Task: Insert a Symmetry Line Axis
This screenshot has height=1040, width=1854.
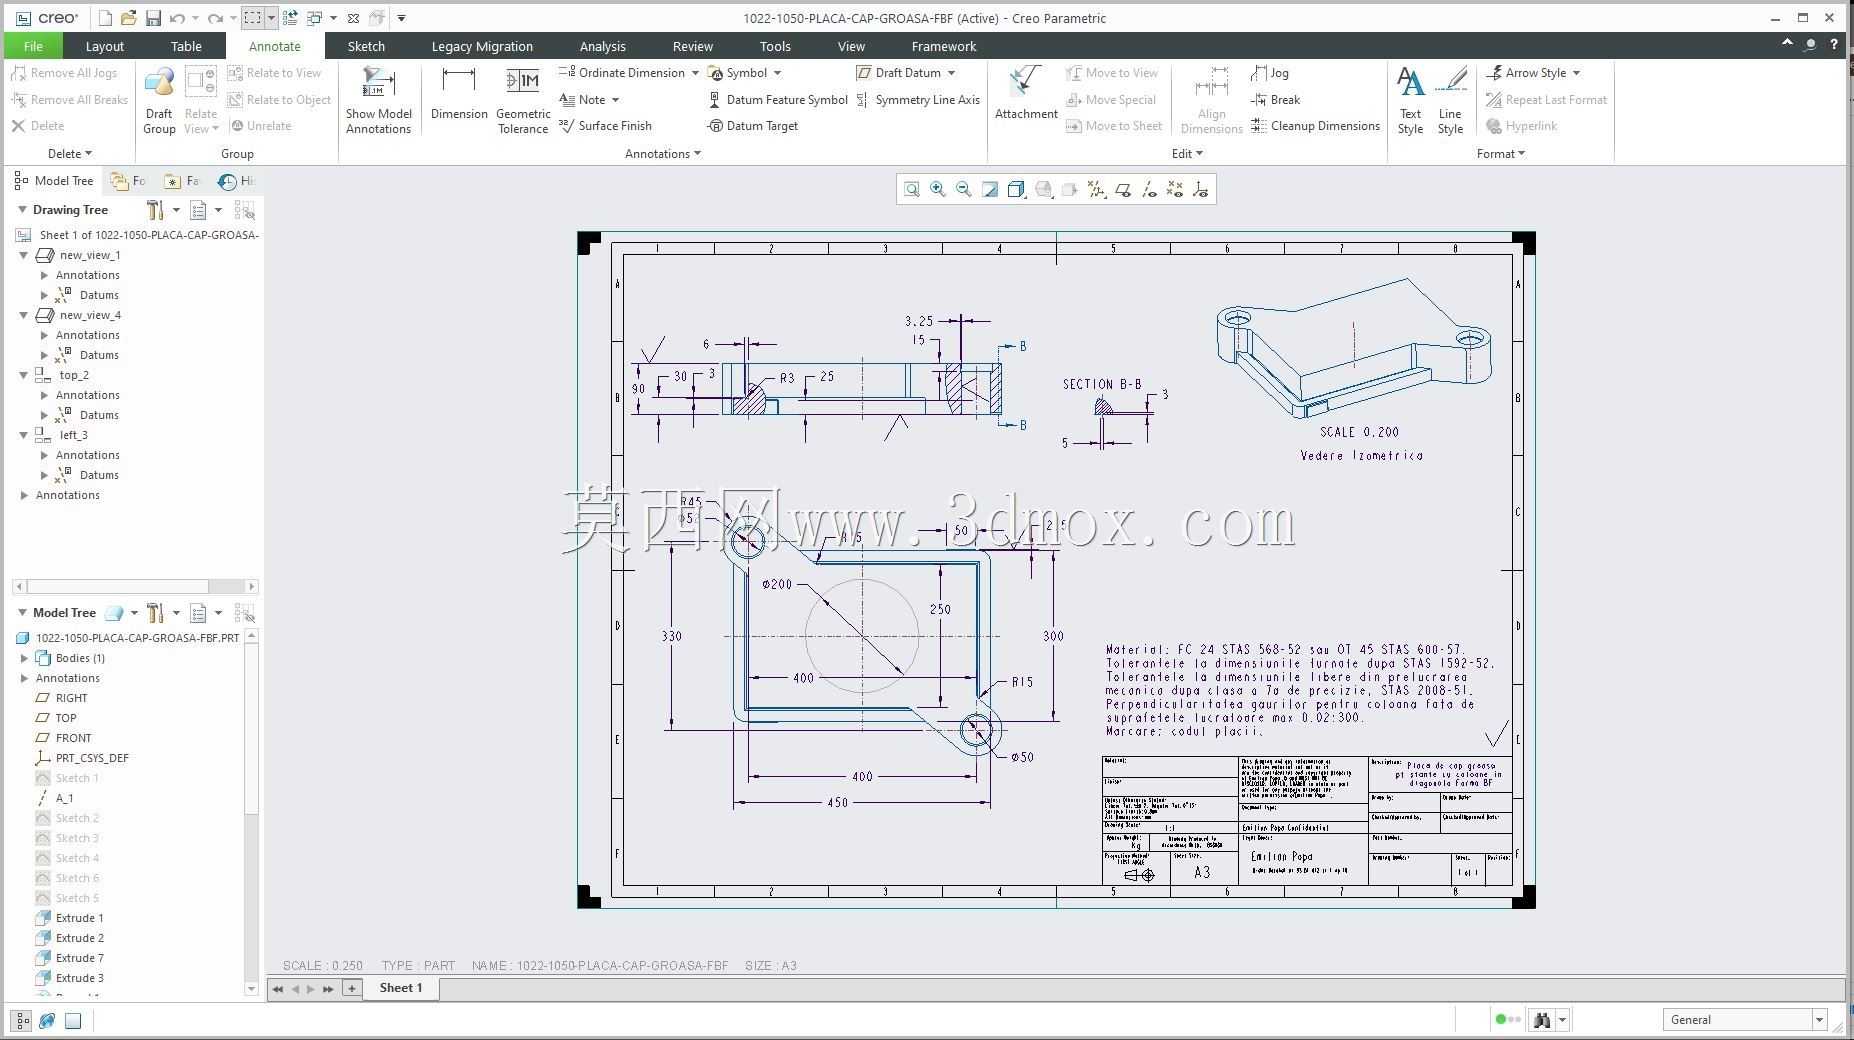Action: pos(918,100)
